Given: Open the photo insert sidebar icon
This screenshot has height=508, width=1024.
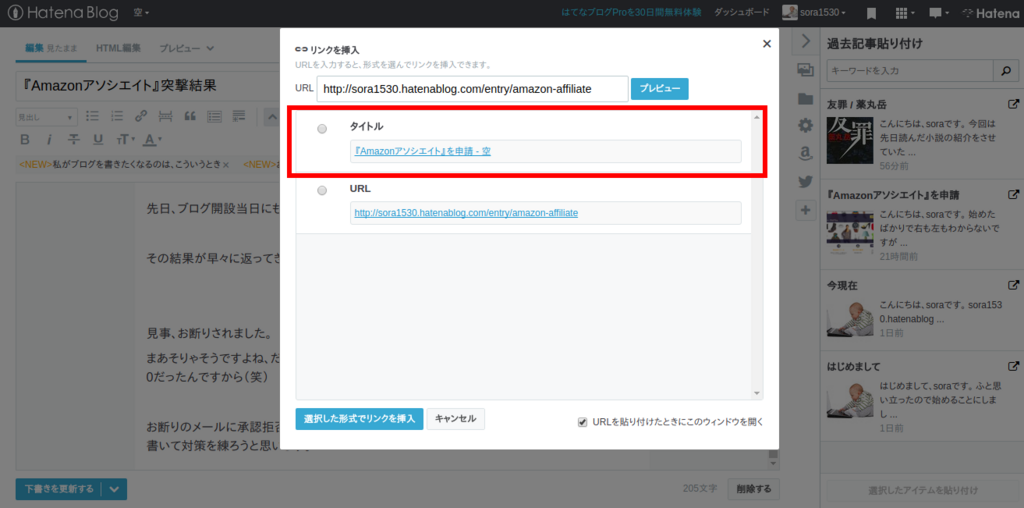Looking at the screenshot, I should (805, 70).
